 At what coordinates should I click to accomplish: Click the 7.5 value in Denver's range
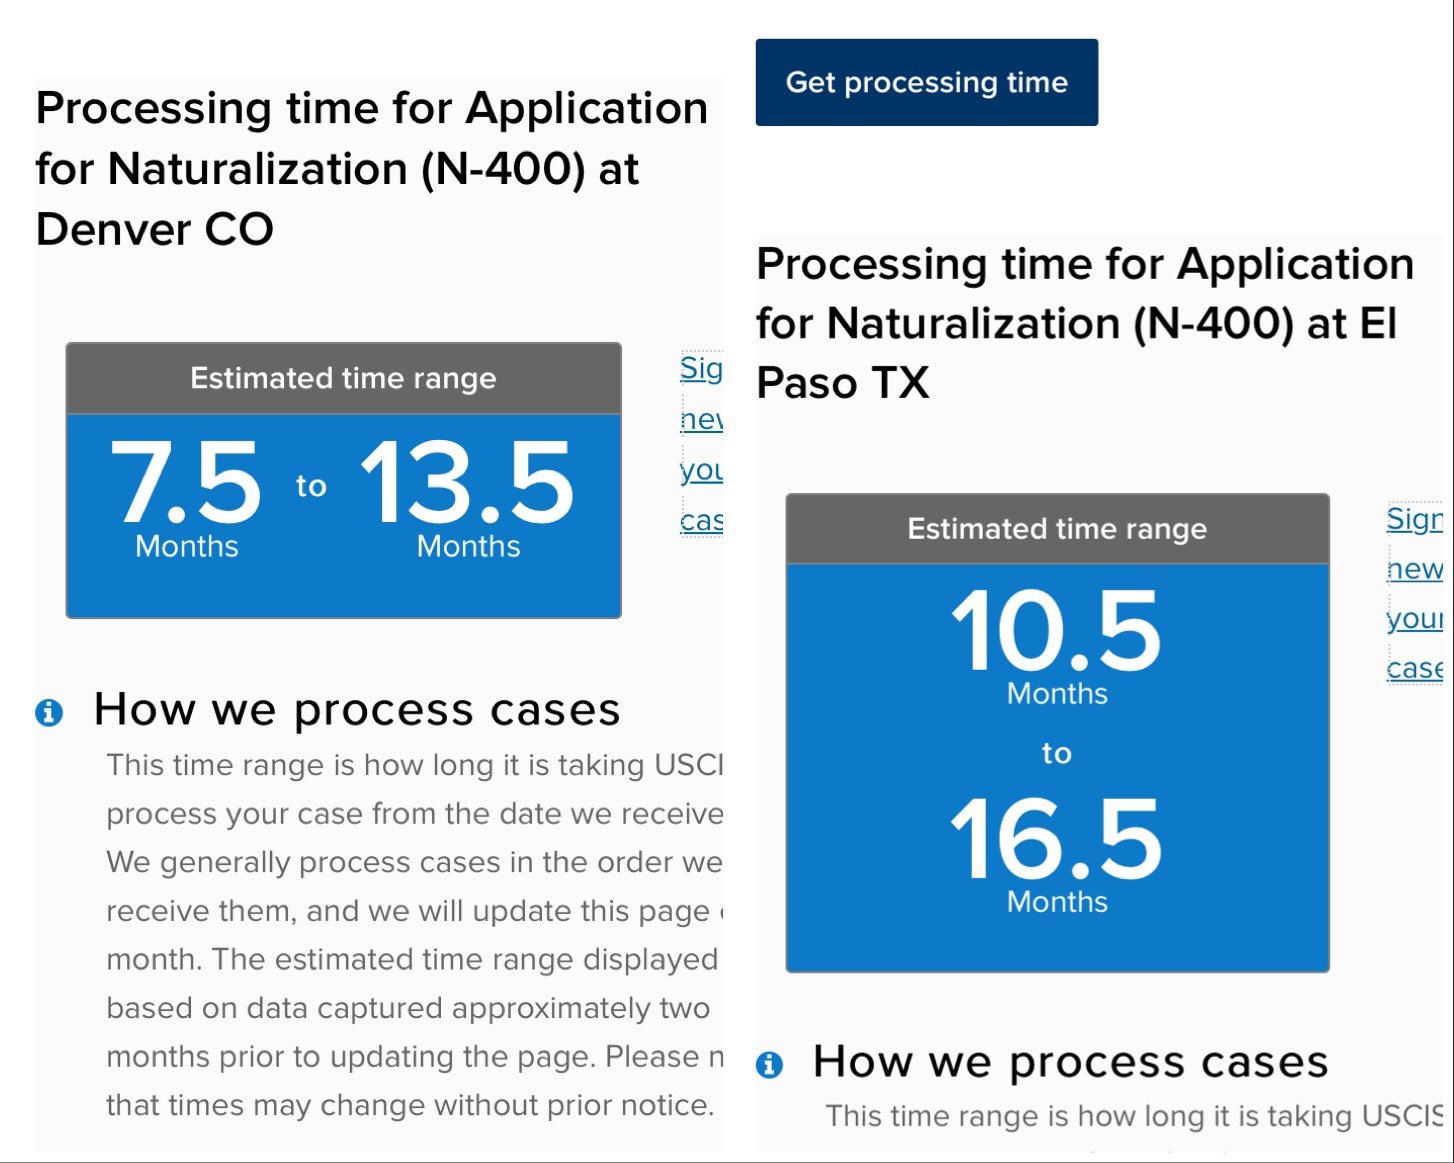pos(187,484)
